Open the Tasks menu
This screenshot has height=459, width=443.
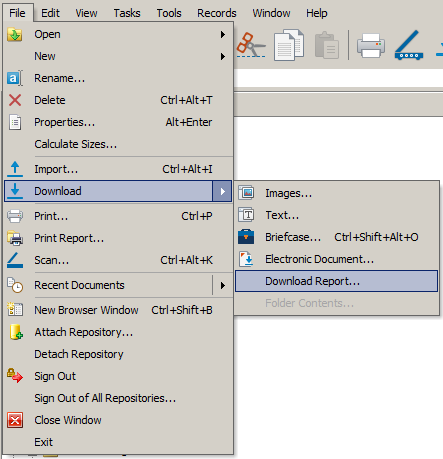pyautogui.click(x=127, y=13)
